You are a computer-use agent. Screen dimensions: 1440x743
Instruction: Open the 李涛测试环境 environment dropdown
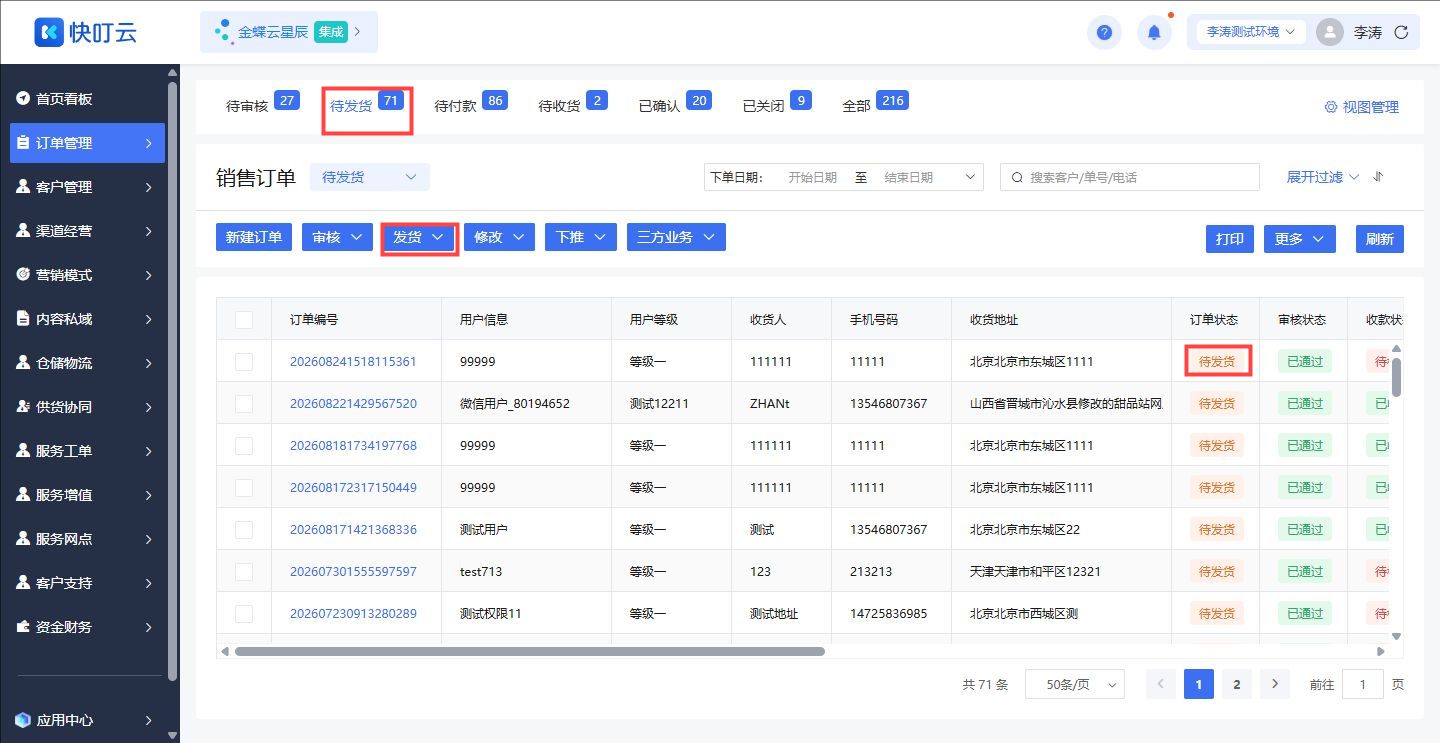point(1251,32)
